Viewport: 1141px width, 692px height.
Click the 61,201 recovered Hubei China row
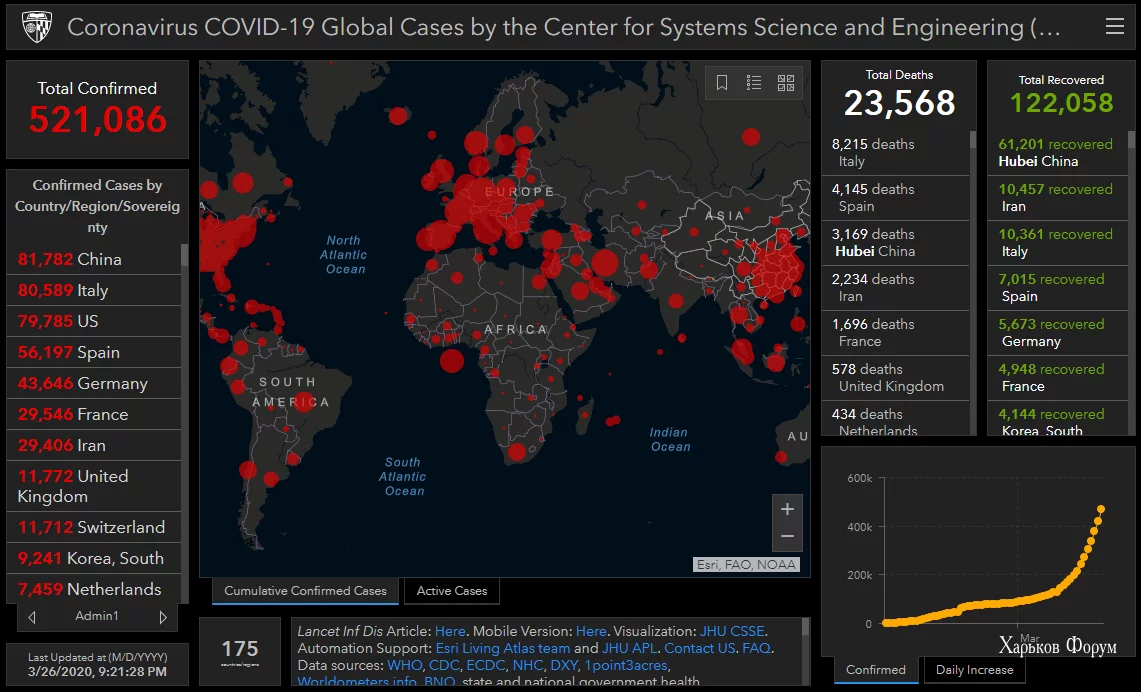[1057, 153]
